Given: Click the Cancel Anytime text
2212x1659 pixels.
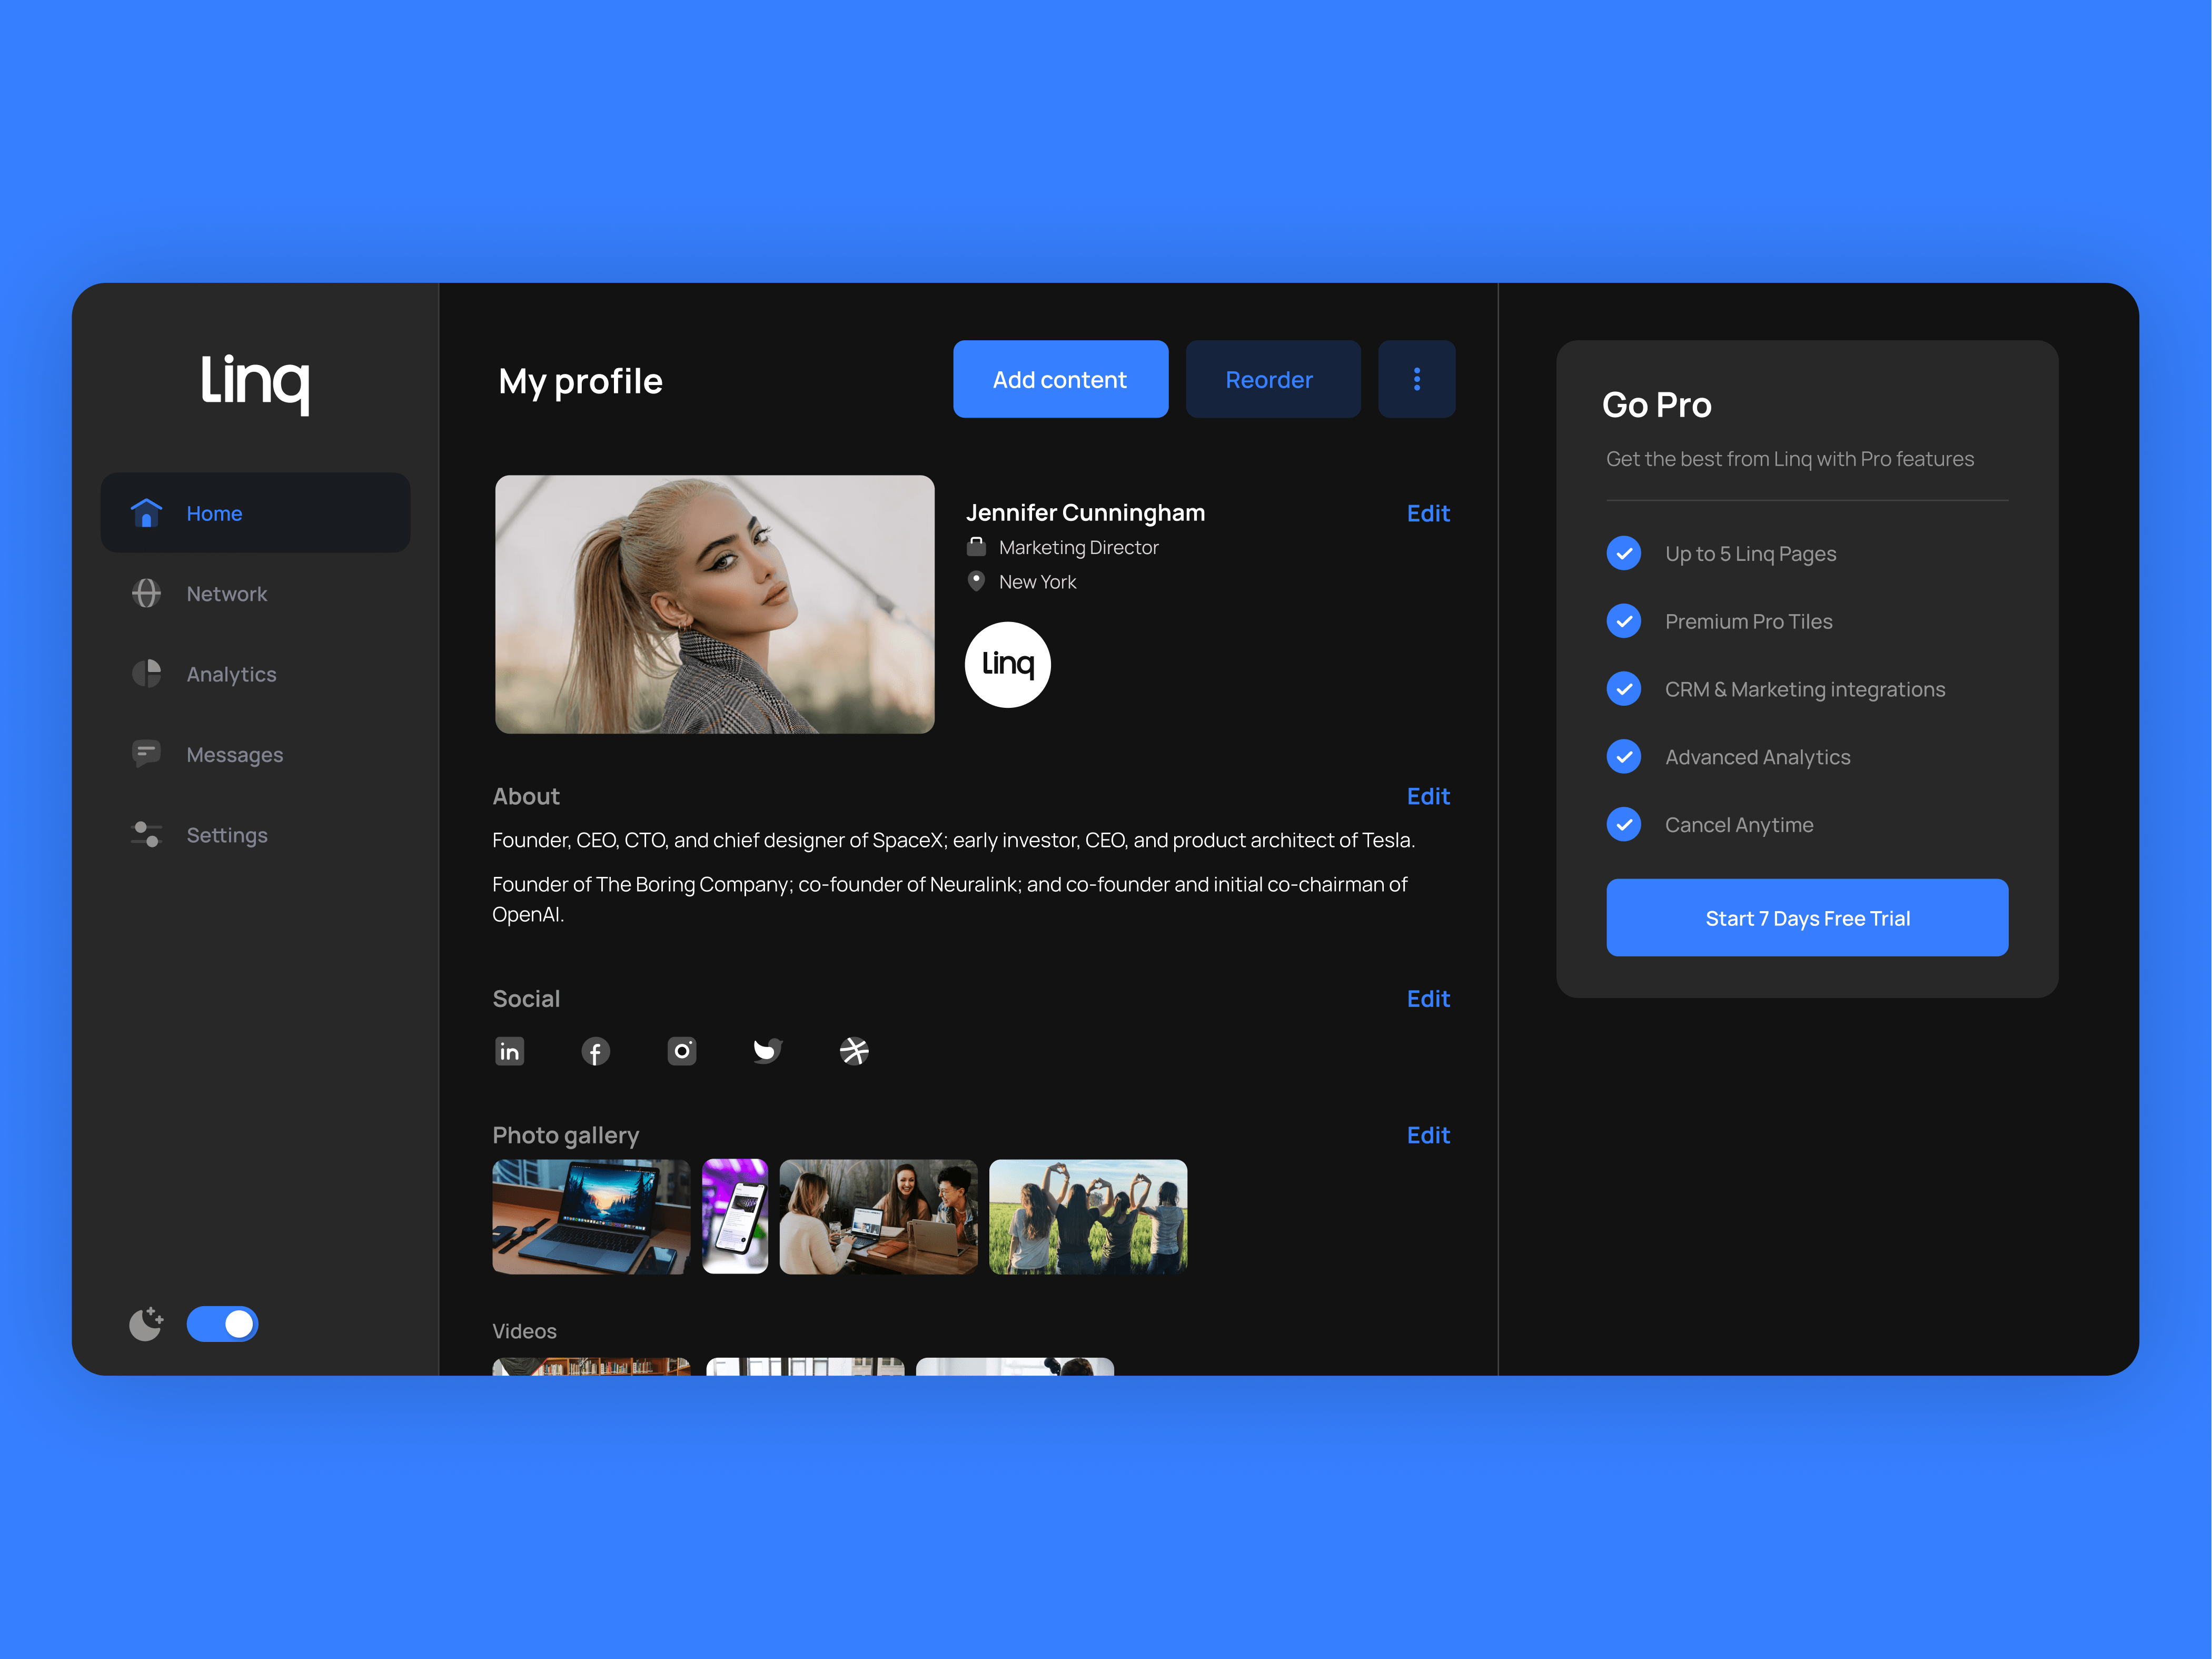Looking at the screenshot, I should point(1739,825).
